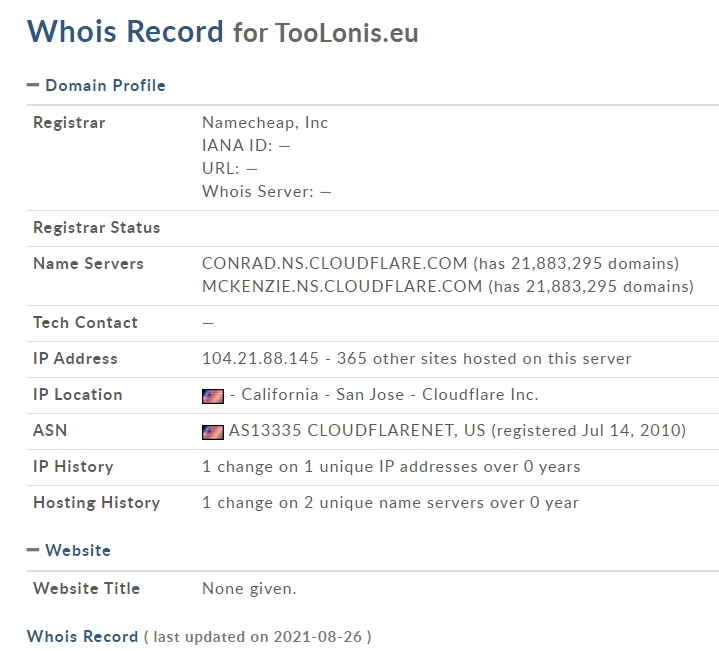Click the Hosting History change summary
The width and height of the screenshot is (719, 651).
390,502
